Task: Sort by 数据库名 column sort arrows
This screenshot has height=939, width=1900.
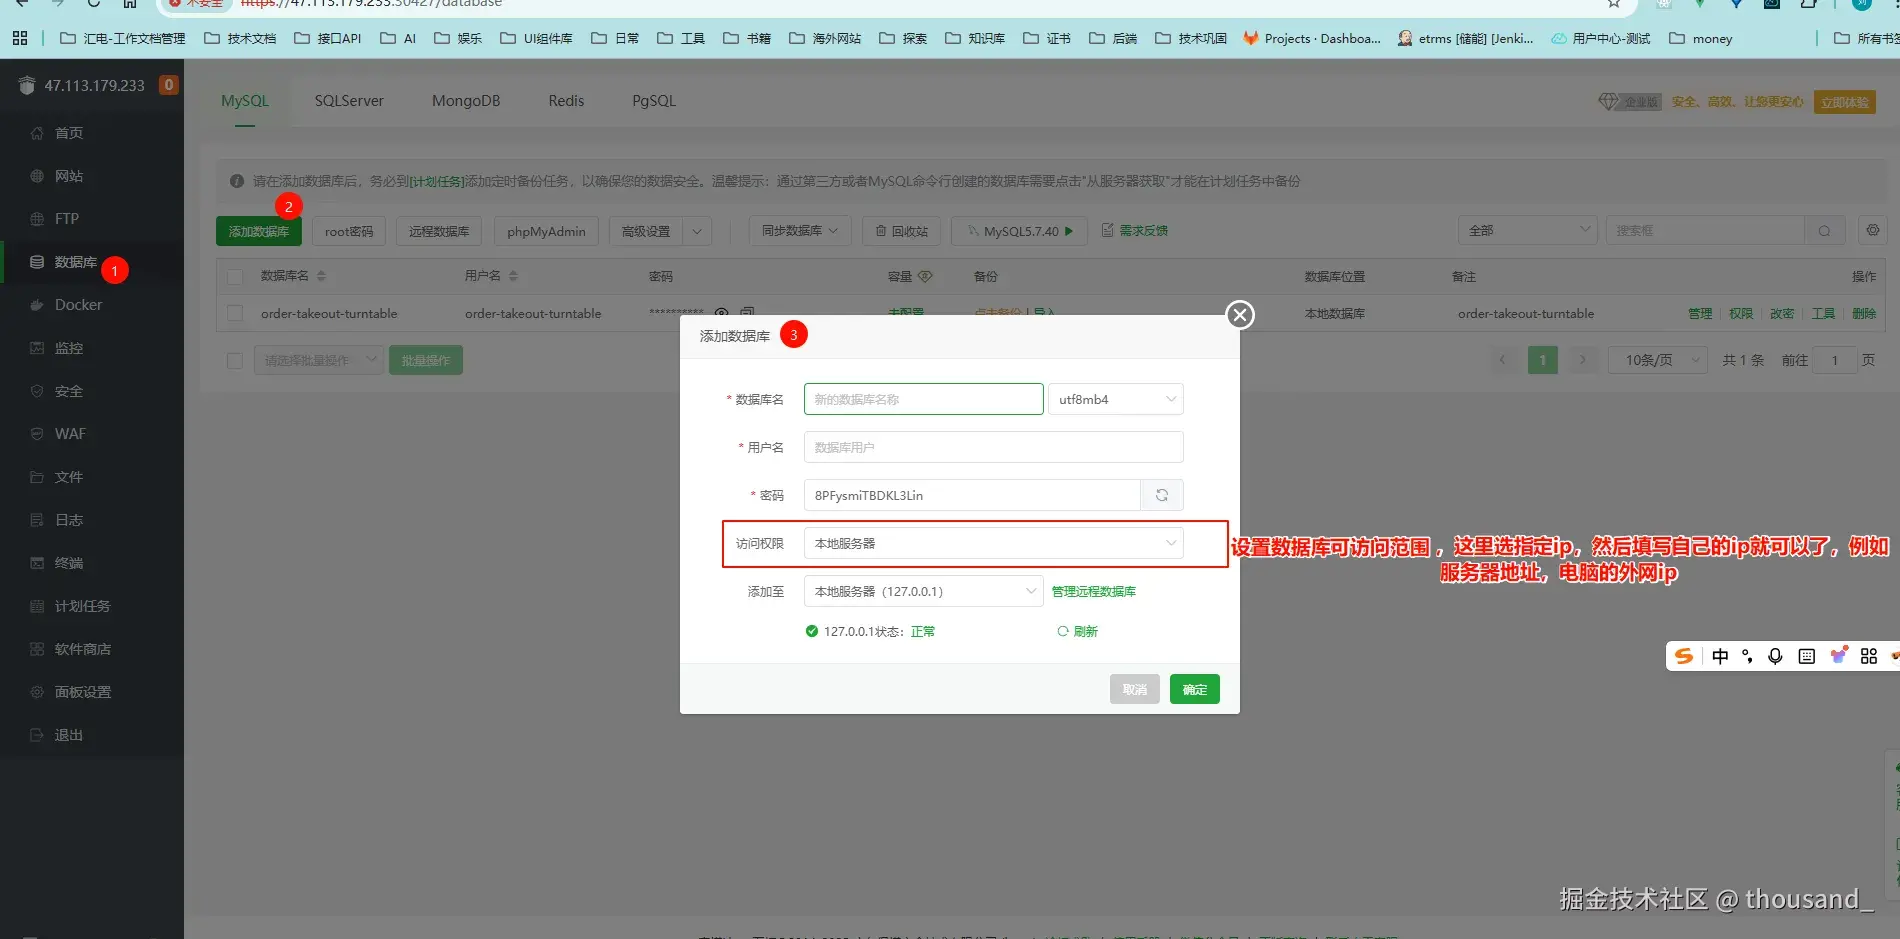Action: [321, 276]
